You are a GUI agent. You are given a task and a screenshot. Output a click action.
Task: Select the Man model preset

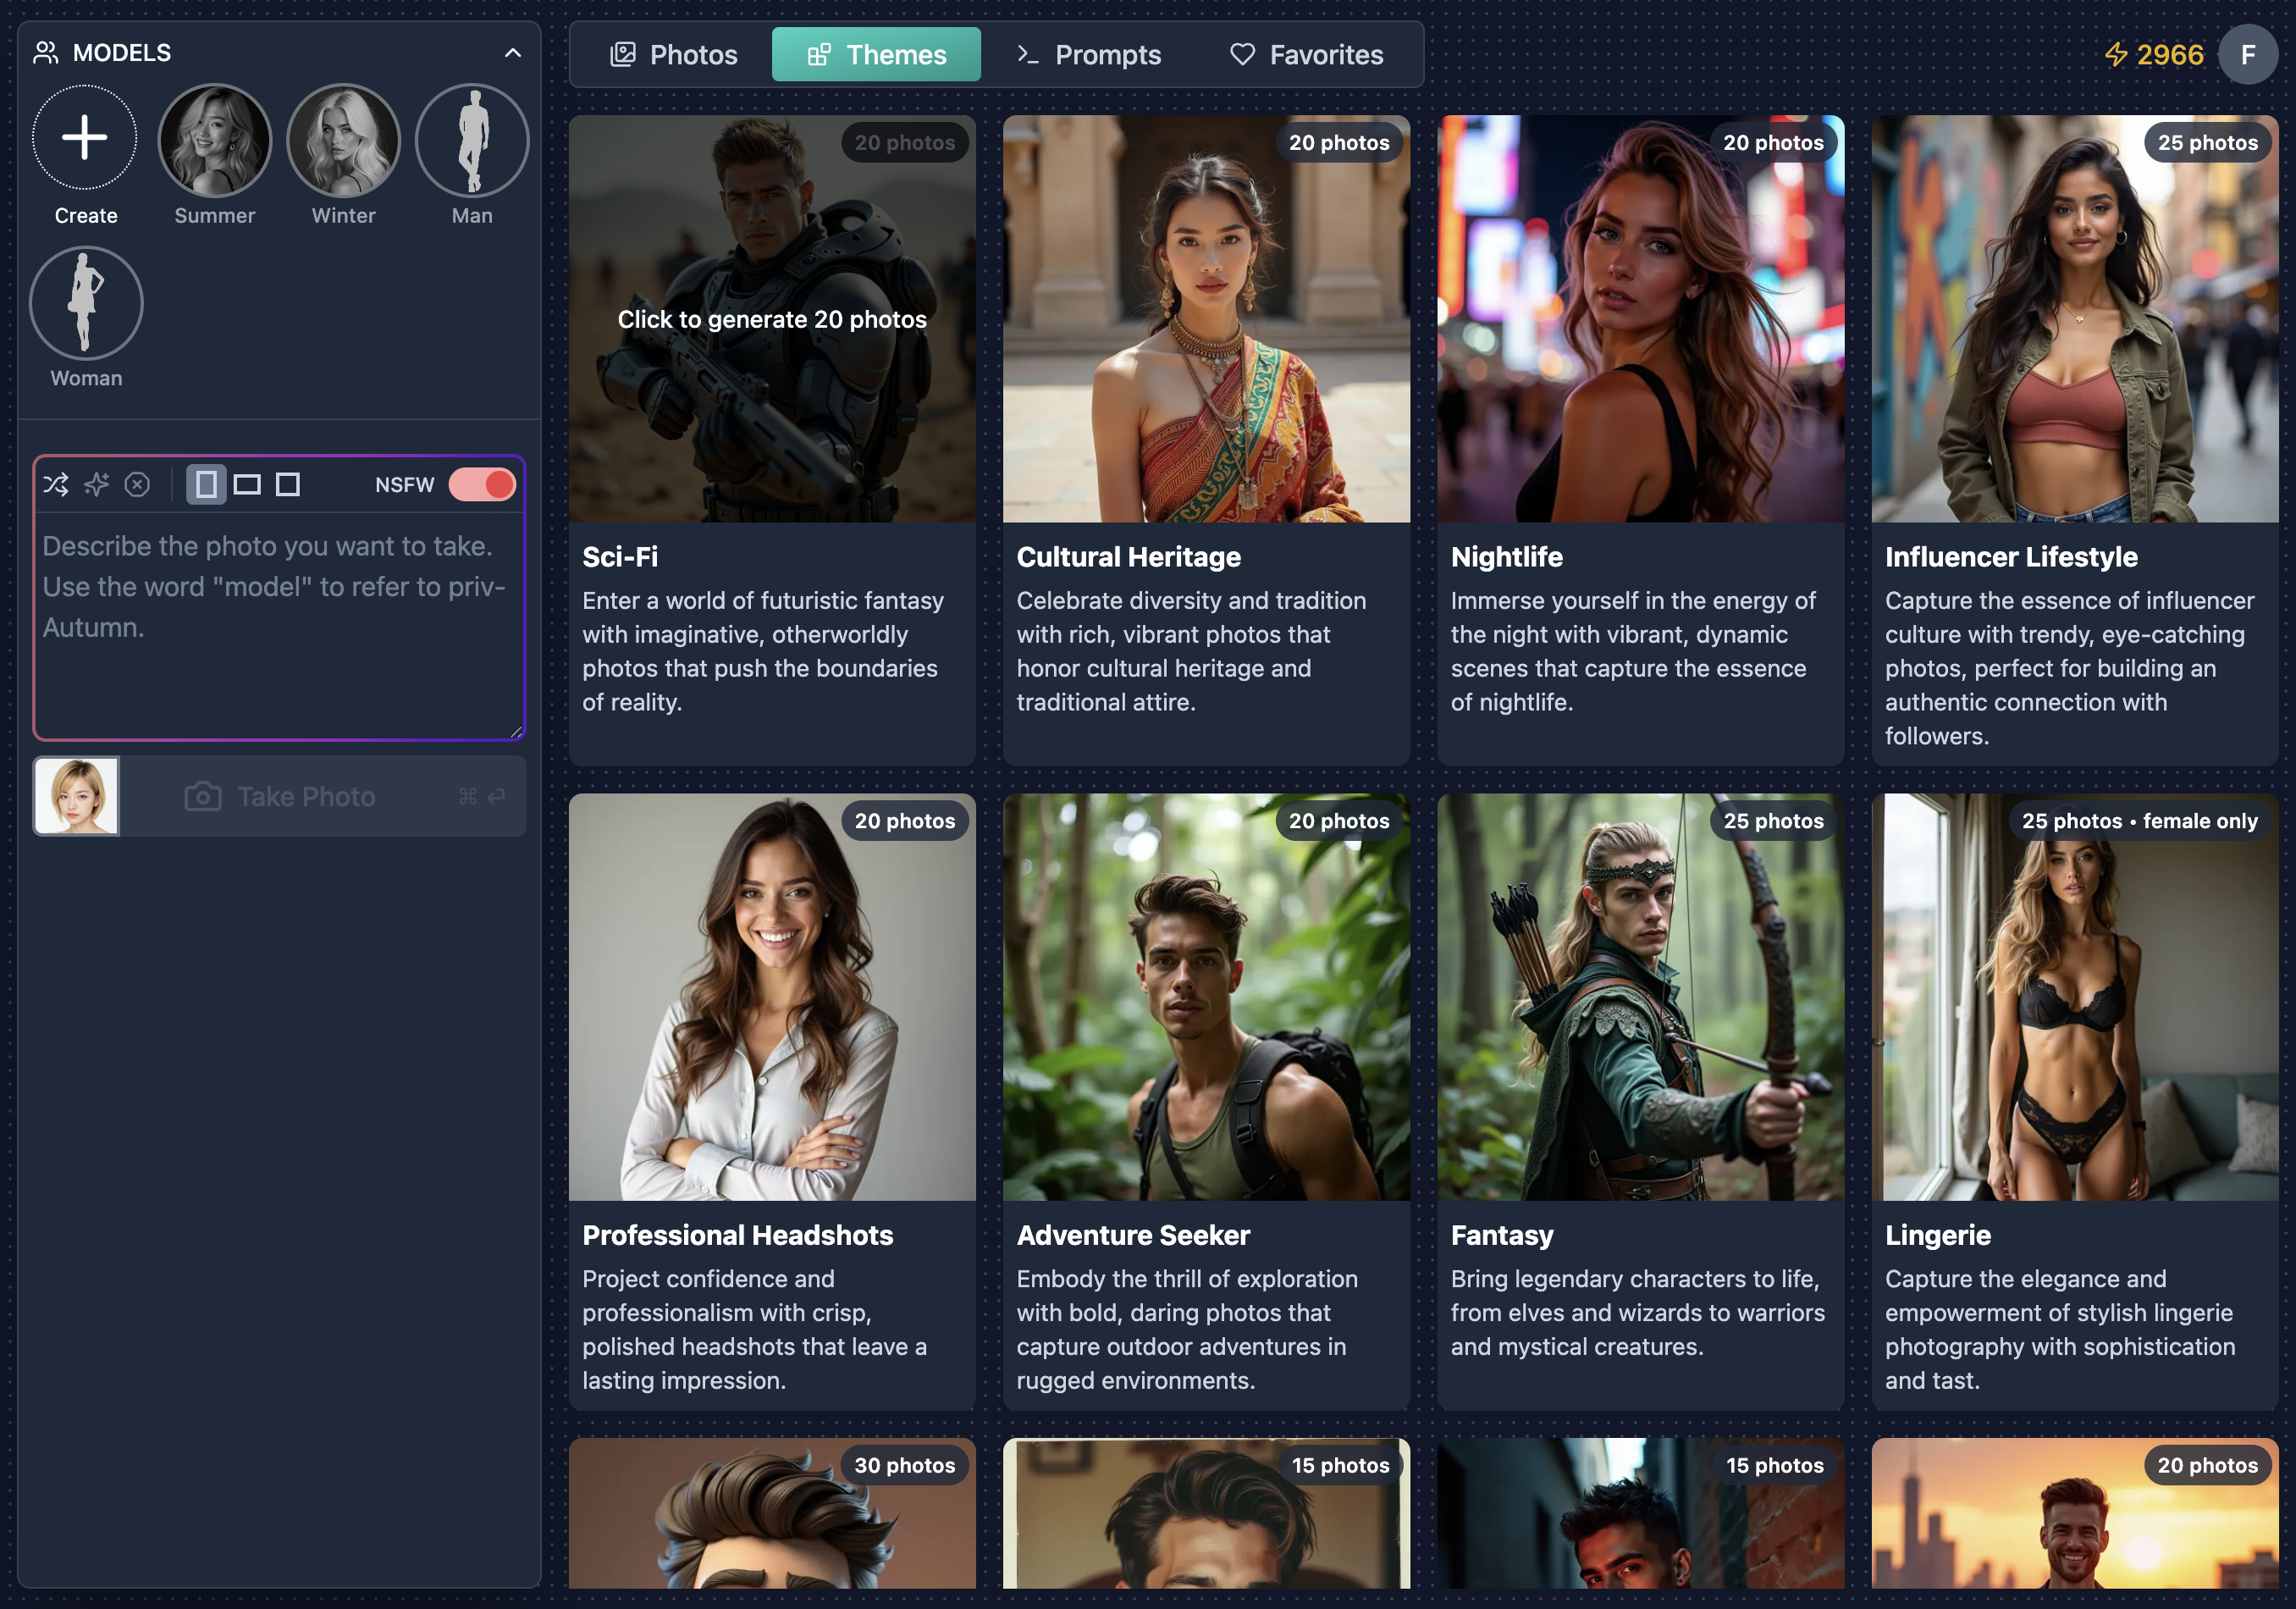(x=472, y=141)
